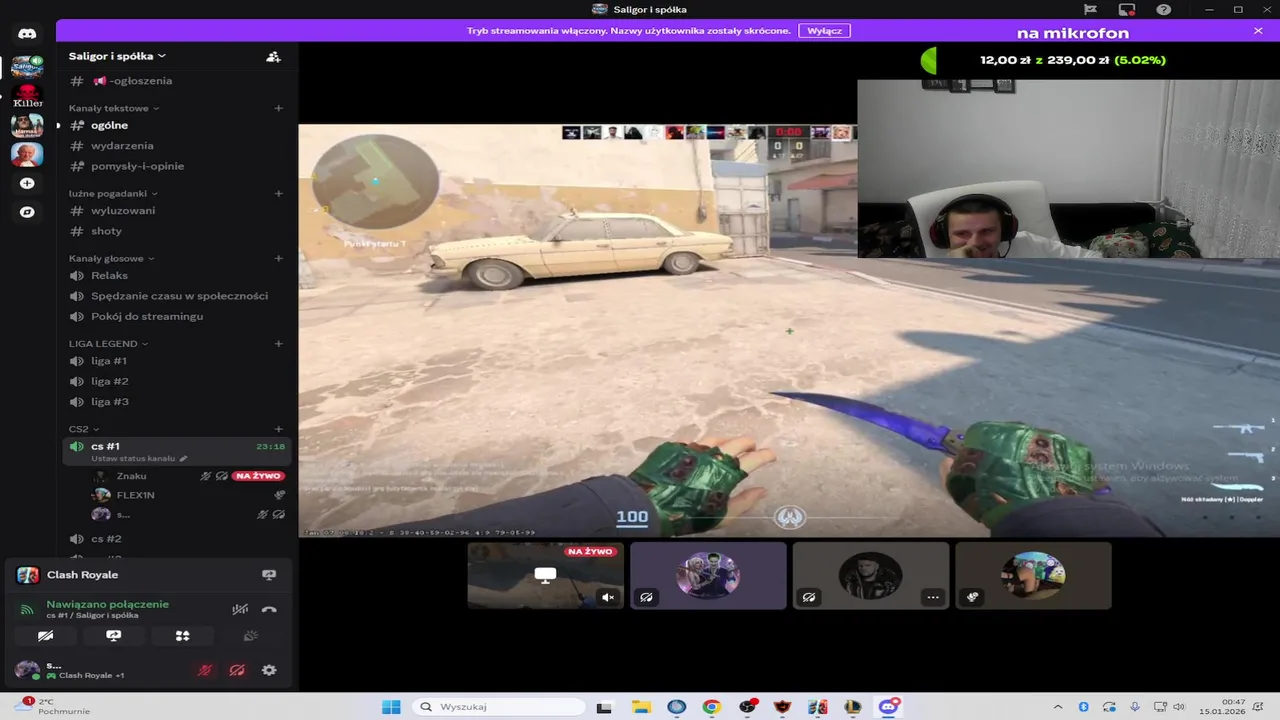
Task: Select user FLEX1N in cs #1
Action: point(135,495)
